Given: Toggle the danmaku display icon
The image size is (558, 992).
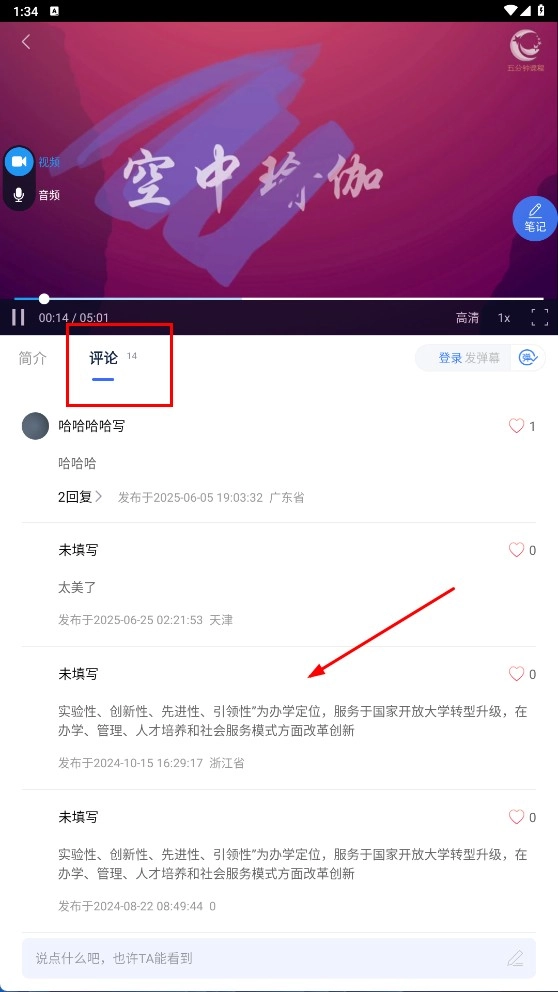Looking at the screenshot, I should pos(528,358).
